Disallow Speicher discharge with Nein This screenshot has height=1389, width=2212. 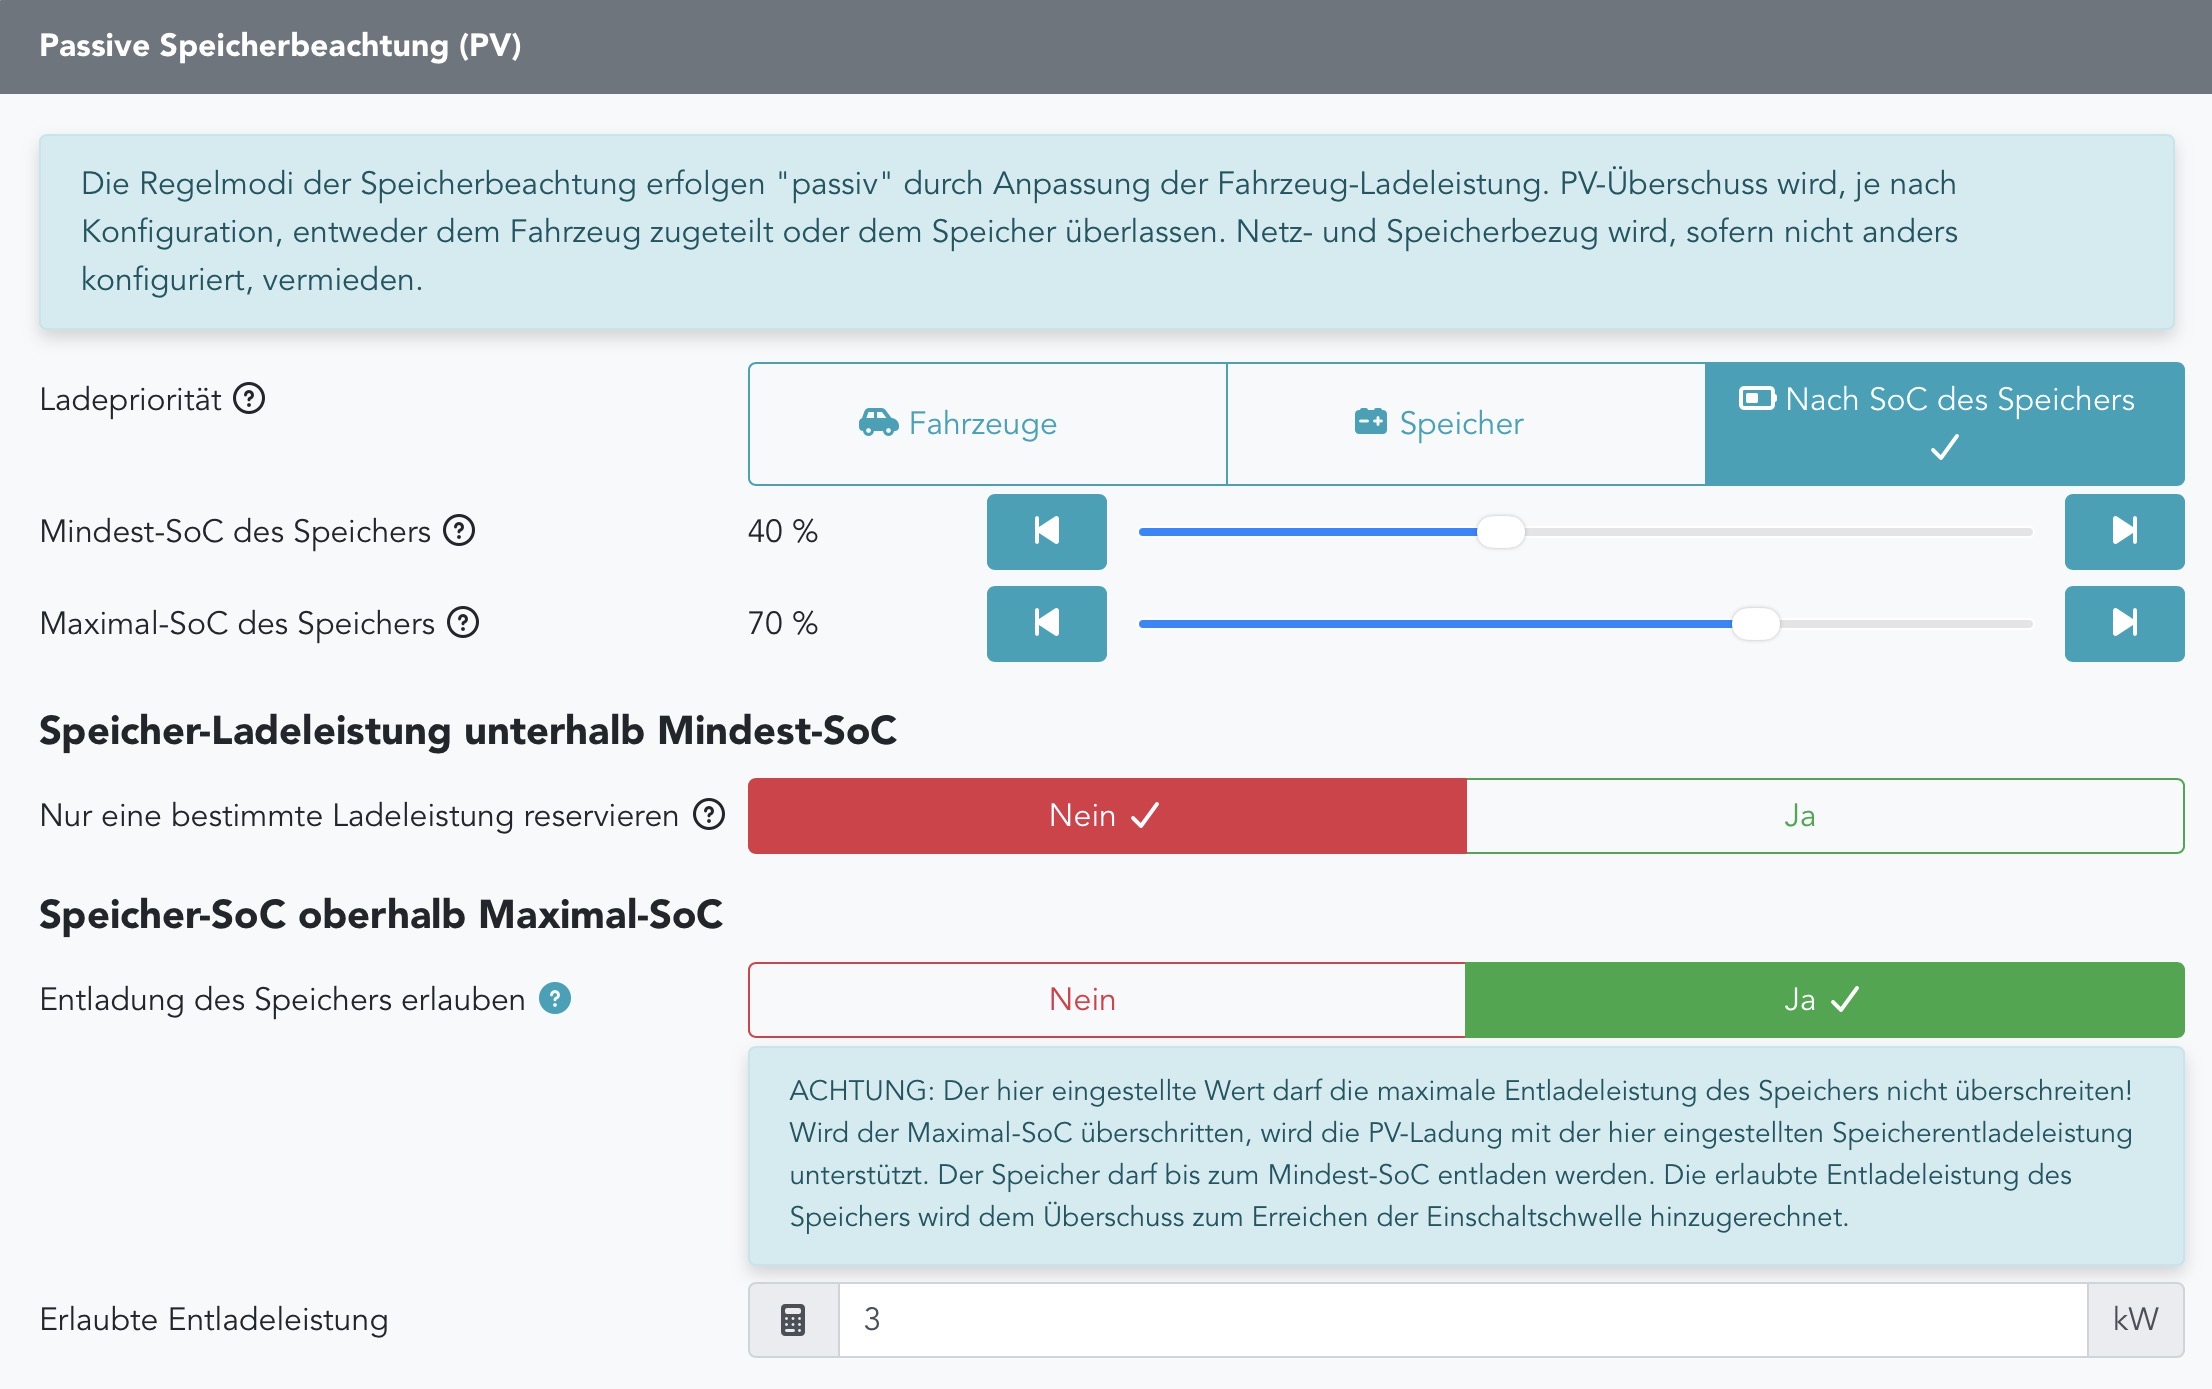coord(1107,1000)
